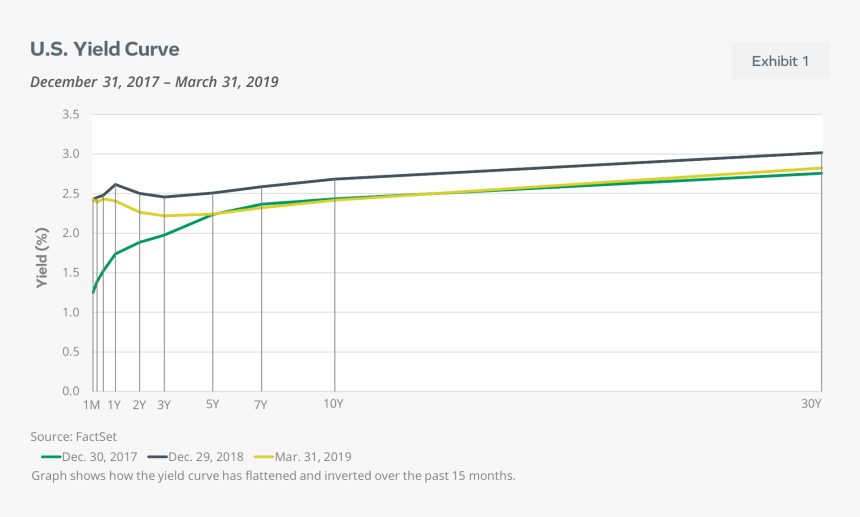The width and height of the screenshot is (860, 517).
Task: Click the 1M x-axis label
Action: pyautogui.click(x=91, y=404)
